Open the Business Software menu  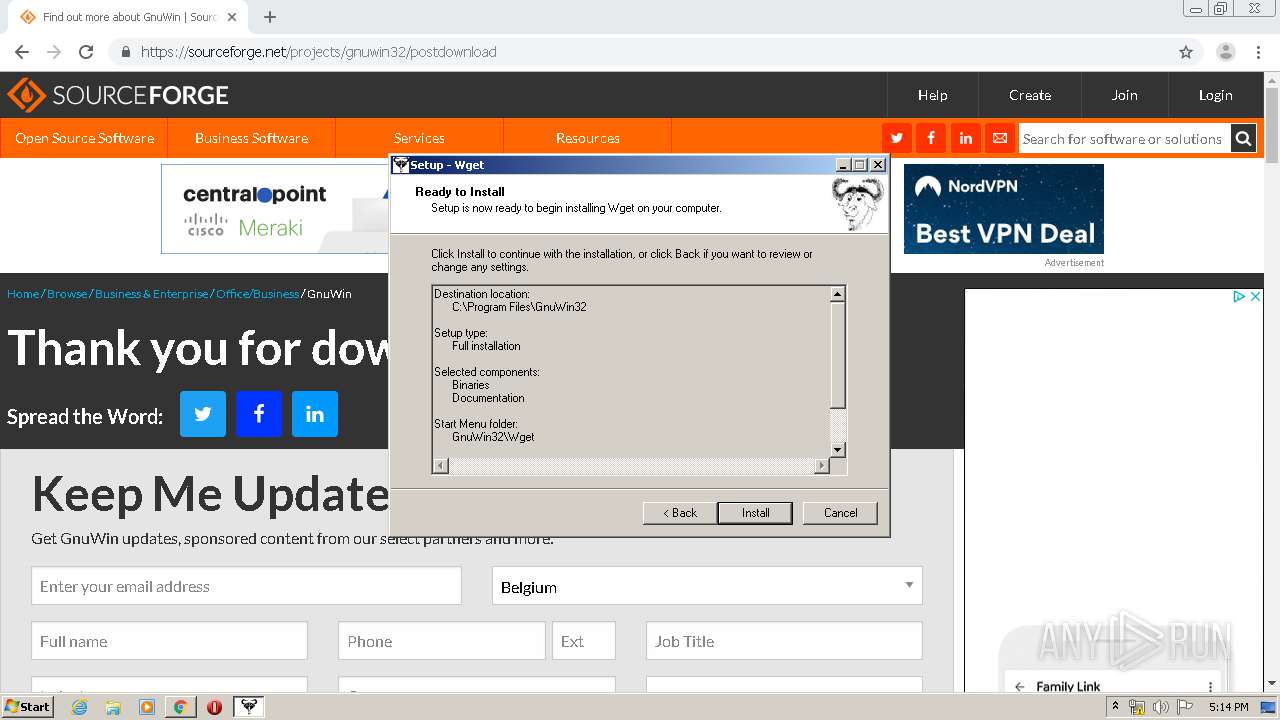(x=251, y=138)
